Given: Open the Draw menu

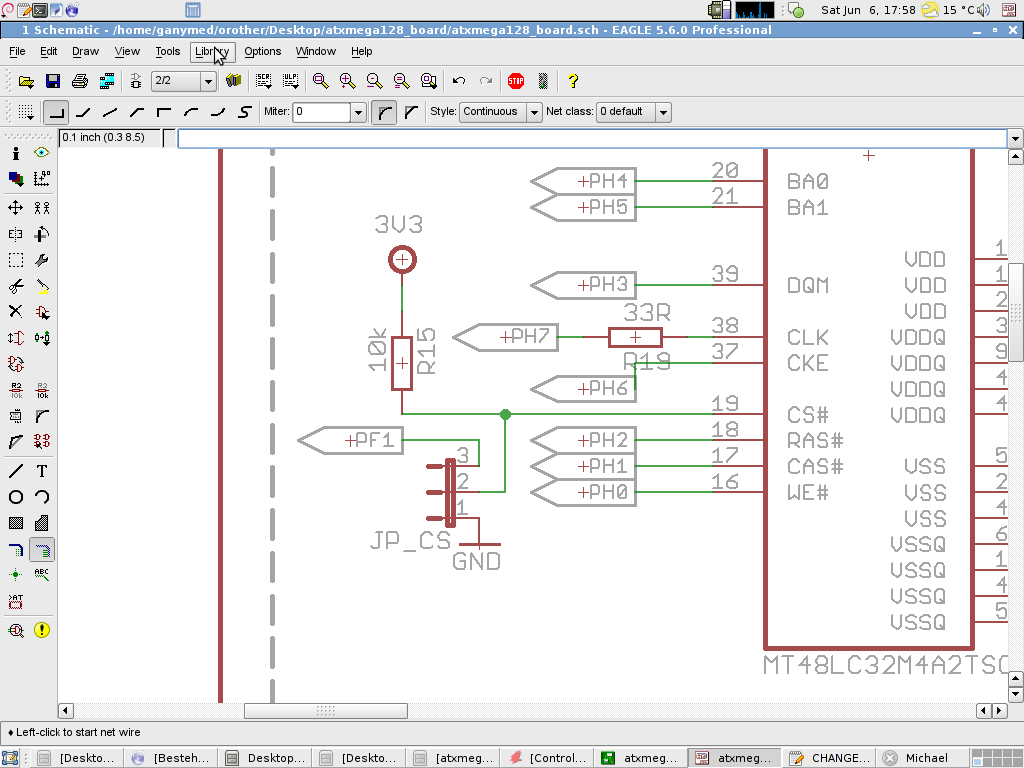Looking at the screenshot, I should click(86, 51).
